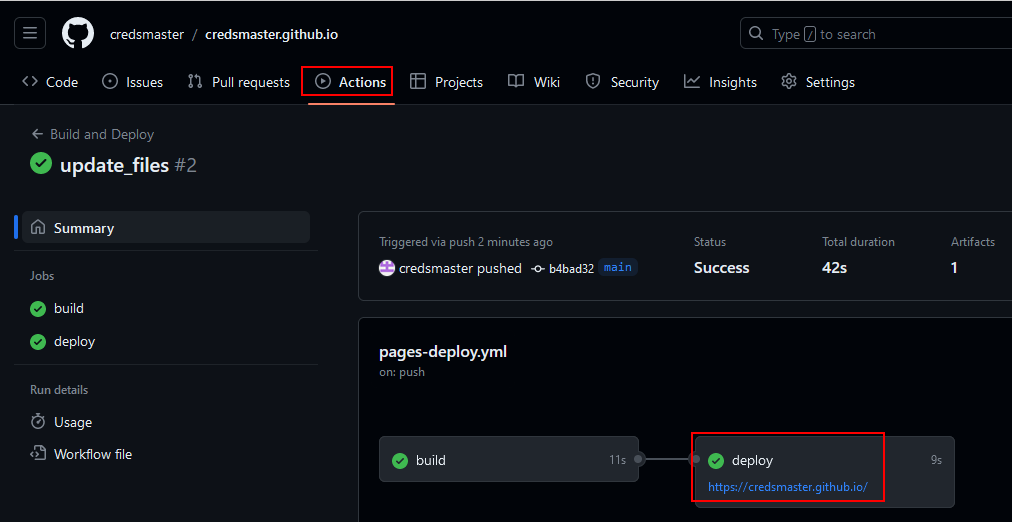Viewport: 1012px width, 522px height.
Task: Switch to the Code tab
Action: click(x=50, y=82)
